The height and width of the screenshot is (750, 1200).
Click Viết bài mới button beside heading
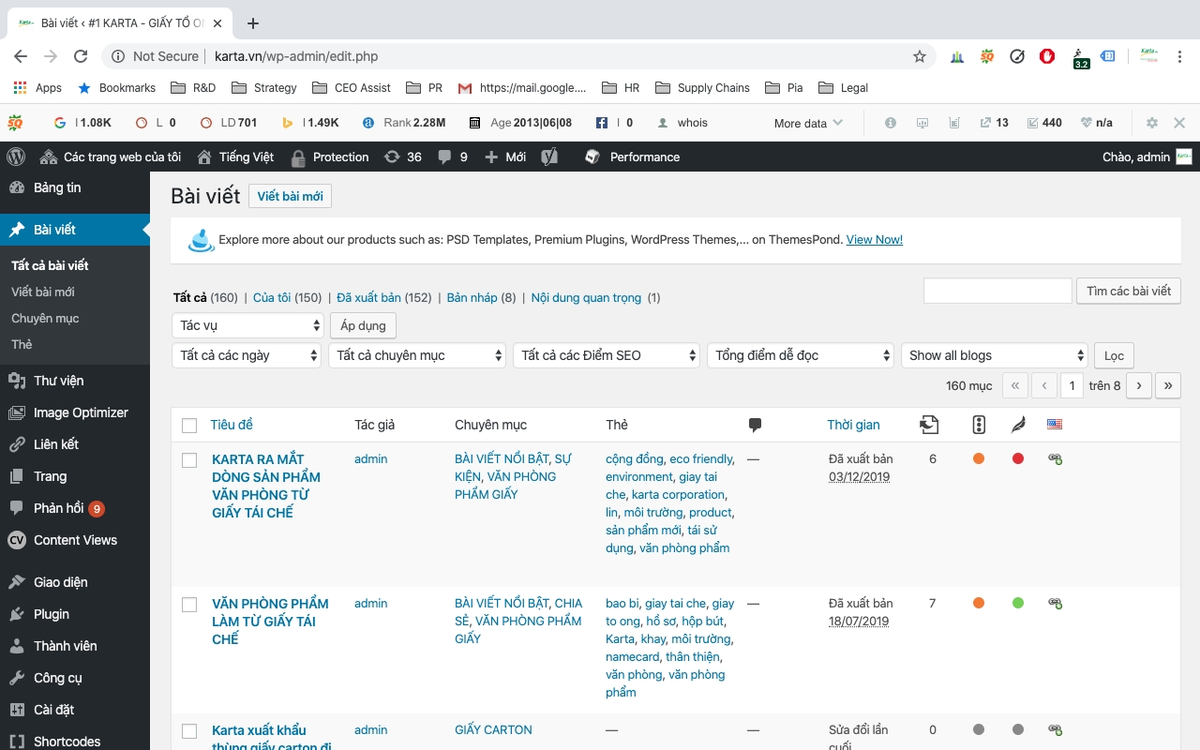[290, 196]
